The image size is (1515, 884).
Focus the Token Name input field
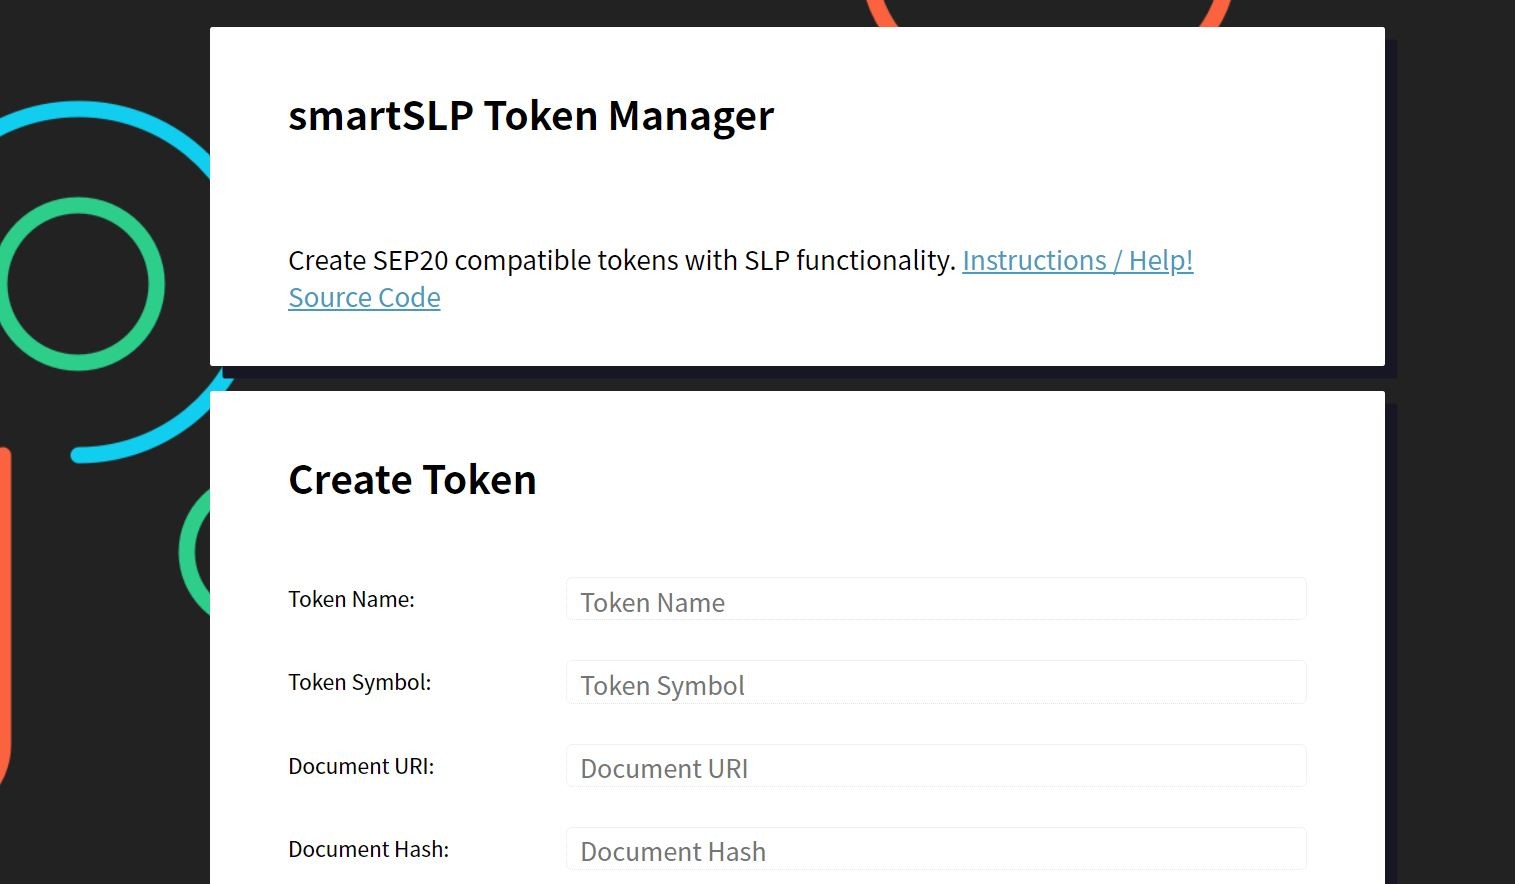coord(936,599)
